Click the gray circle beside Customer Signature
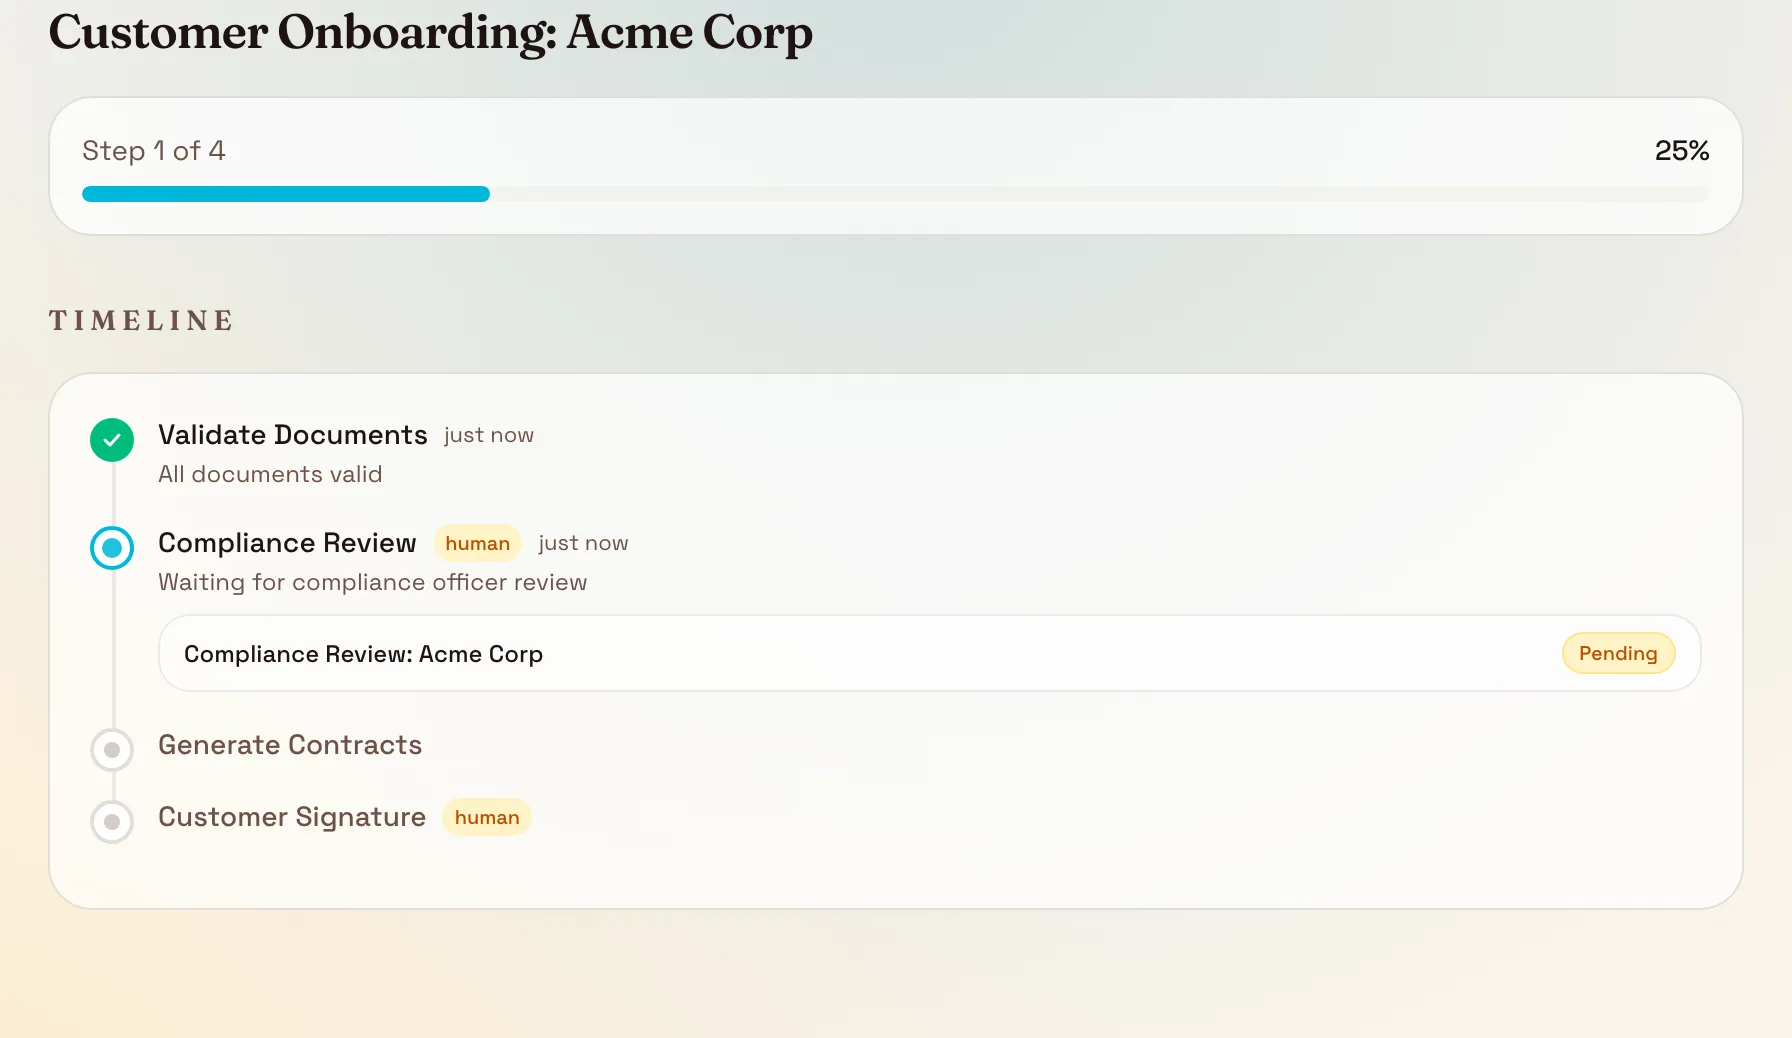Image resolution: width=1792 pixels, height=1038 pixels. (x=111, y=822)
